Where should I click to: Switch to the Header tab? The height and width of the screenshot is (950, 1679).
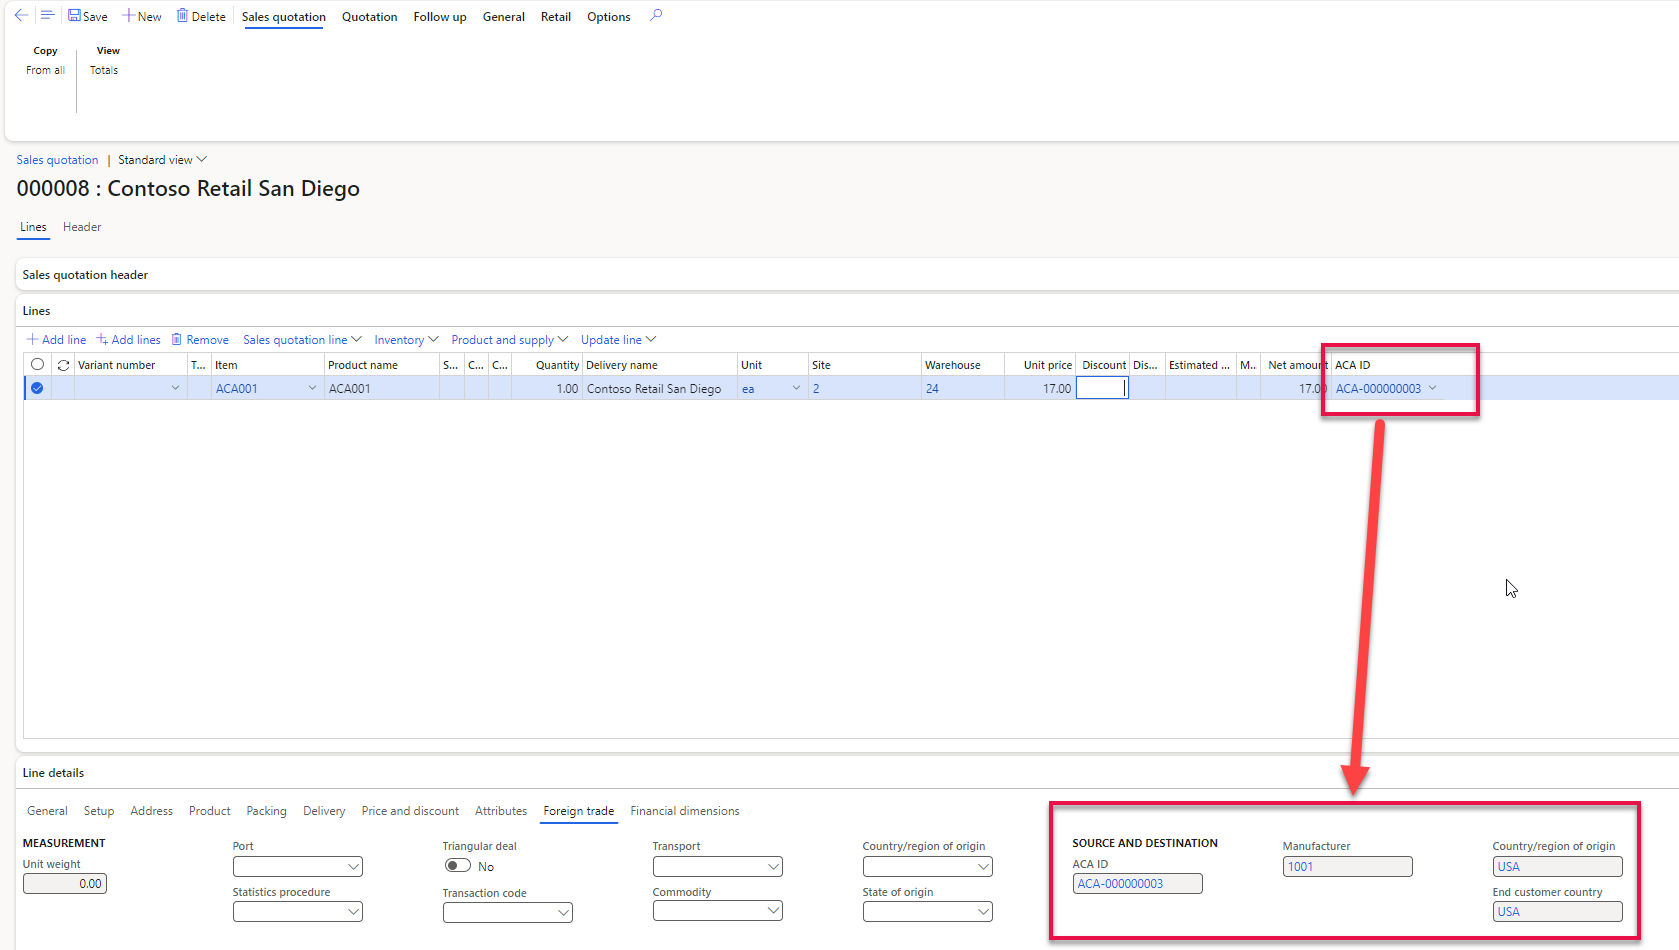pos(81,227)
